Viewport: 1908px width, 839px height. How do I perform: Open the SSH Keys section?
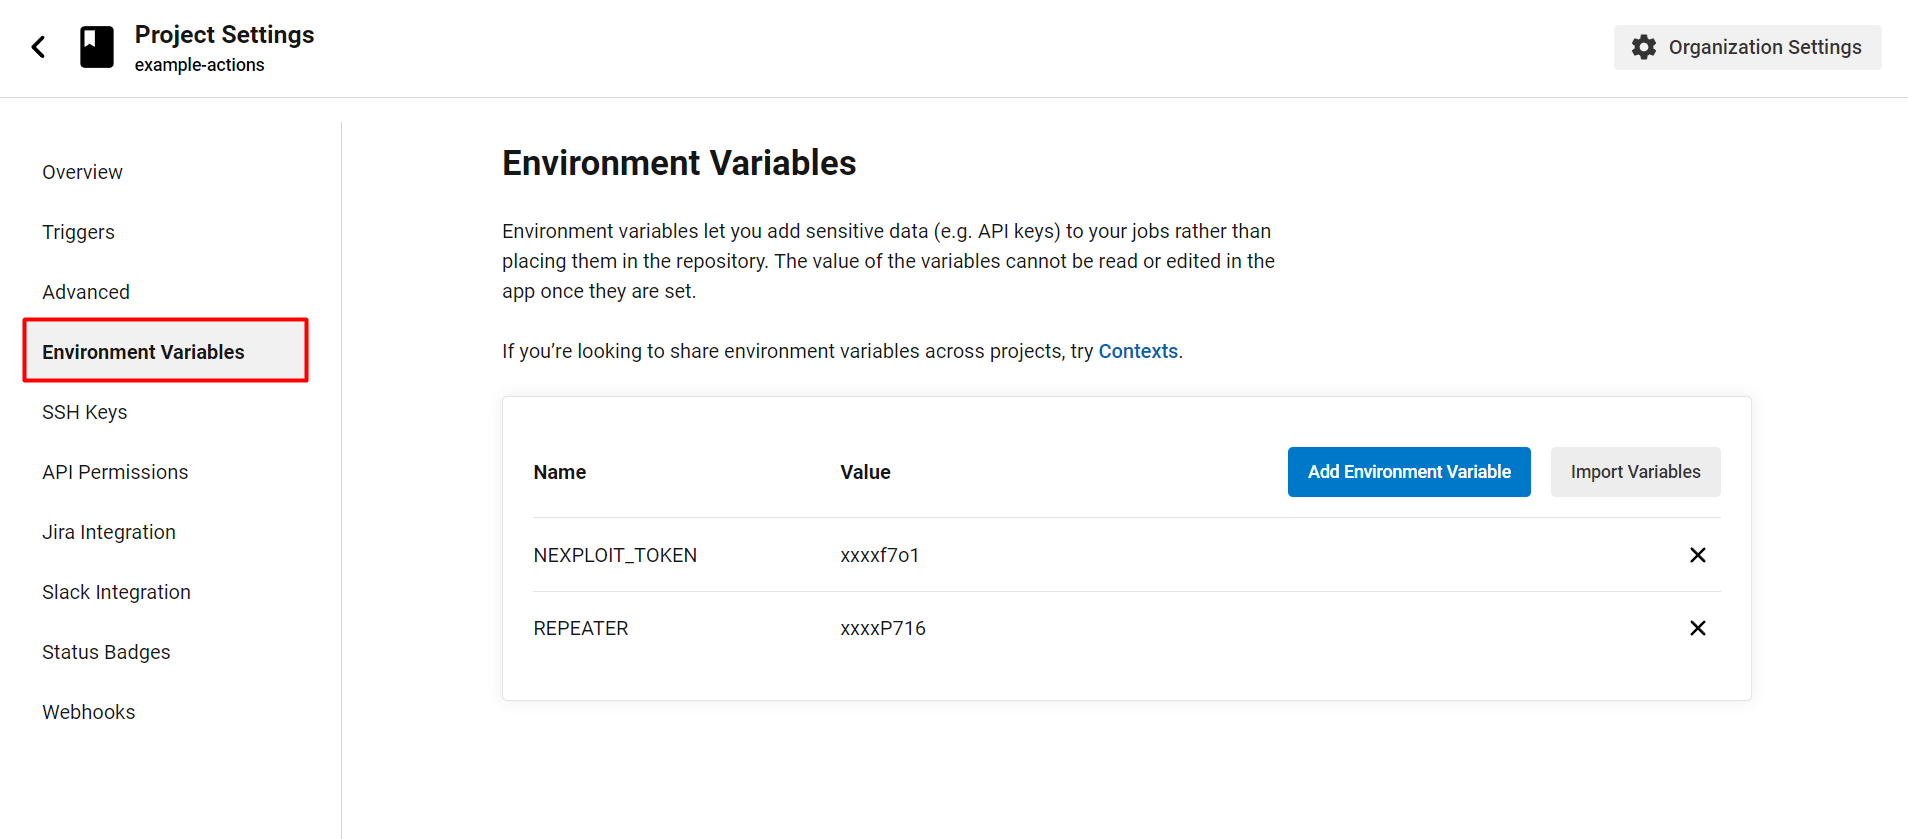click(x=85, y=412)
